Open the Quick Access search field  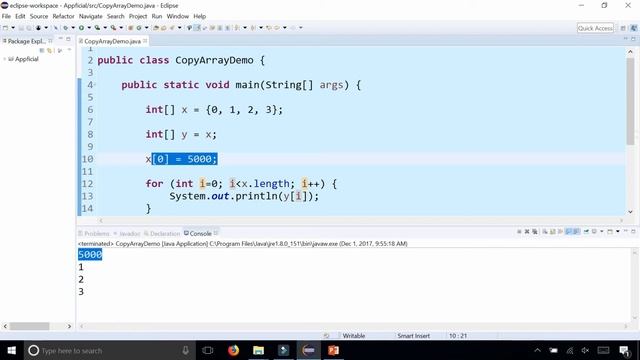tap(595, 28)
